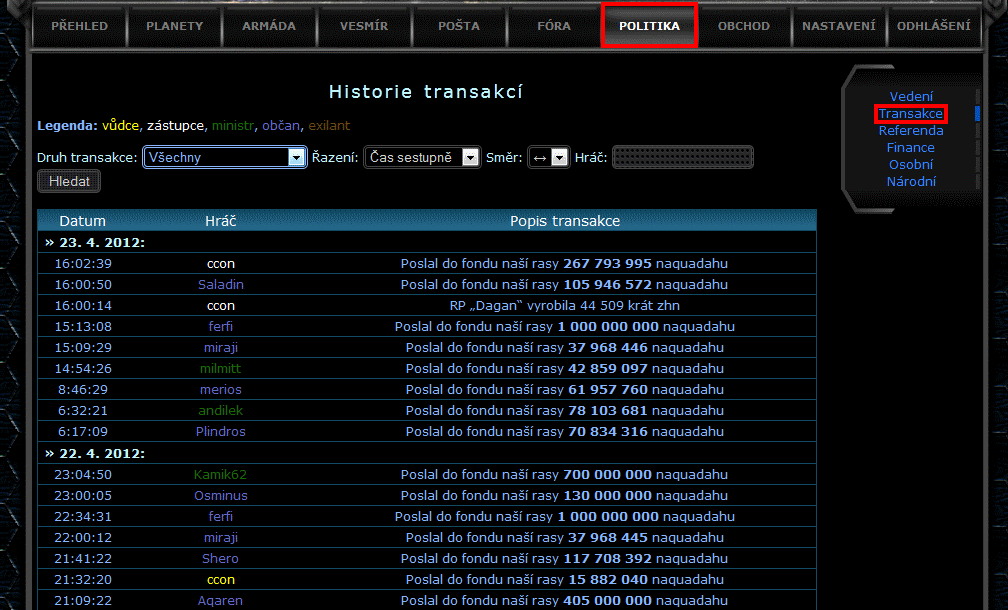Open Národní side menu link

point(911,182)
